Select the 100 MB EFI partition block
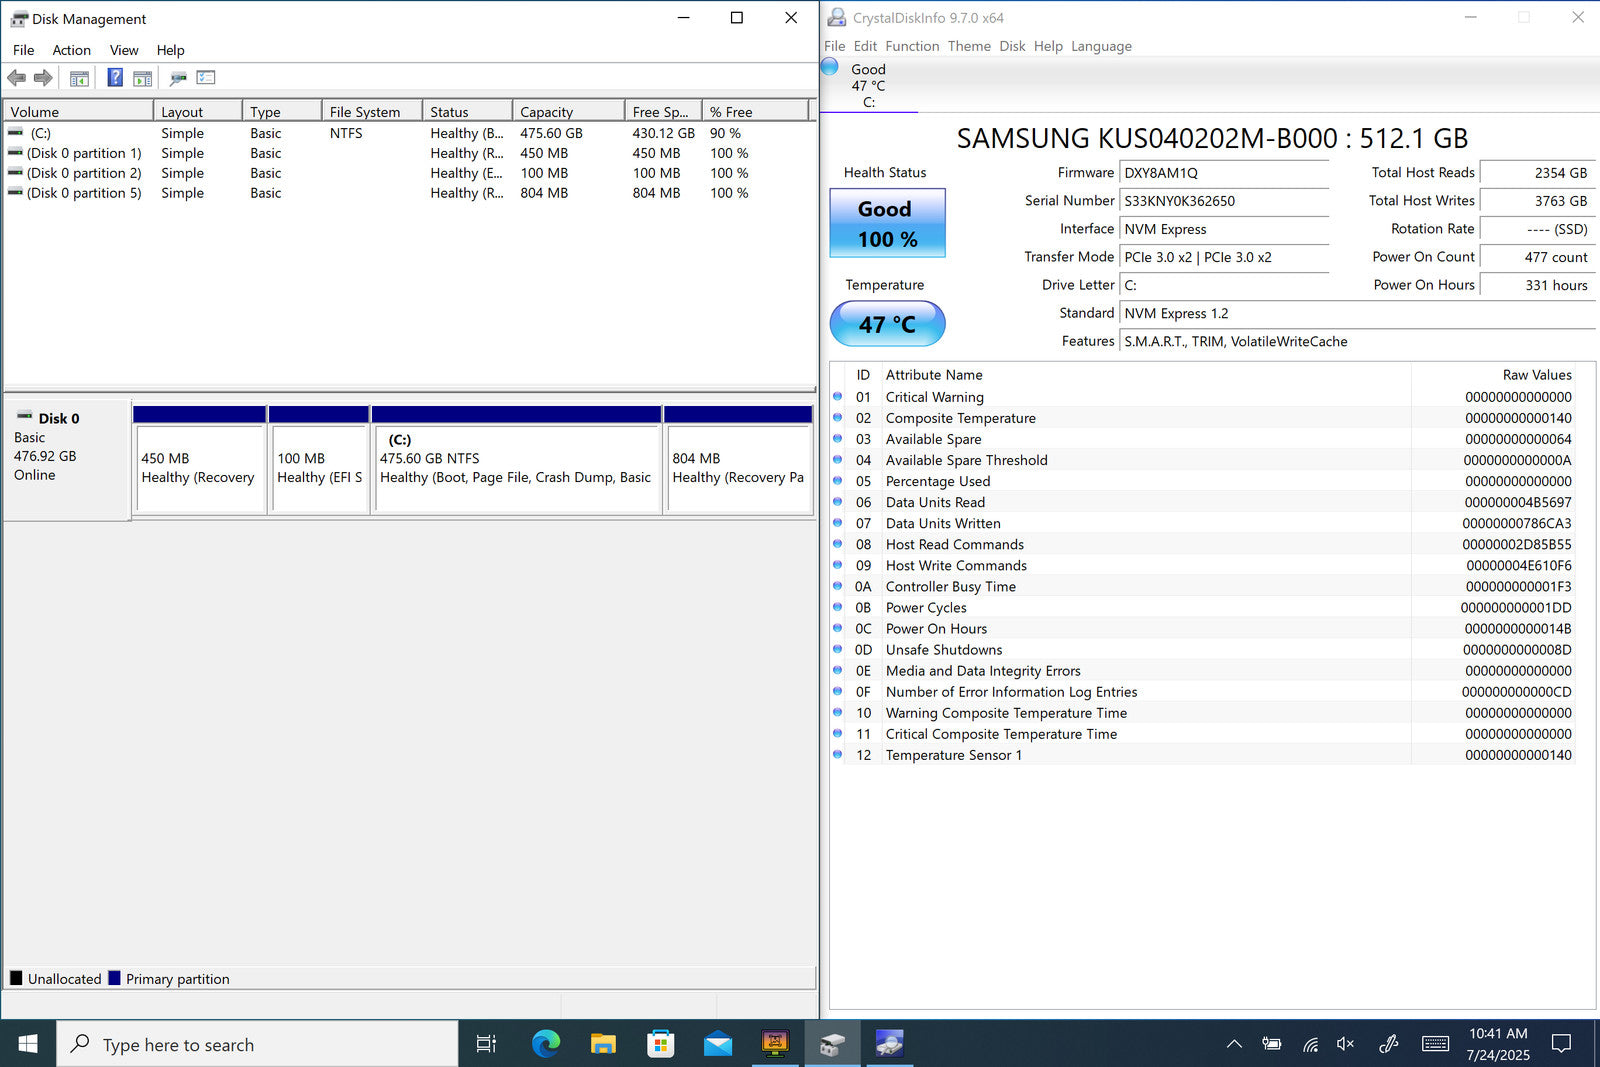1600x1067 pixels. click(319, 468)
